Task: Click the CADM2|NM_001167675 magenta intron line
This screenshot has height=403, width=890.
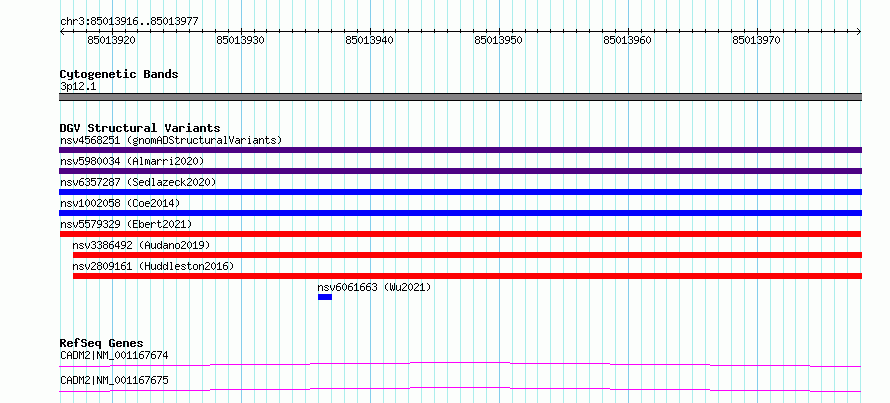Action: click(460, 389)
